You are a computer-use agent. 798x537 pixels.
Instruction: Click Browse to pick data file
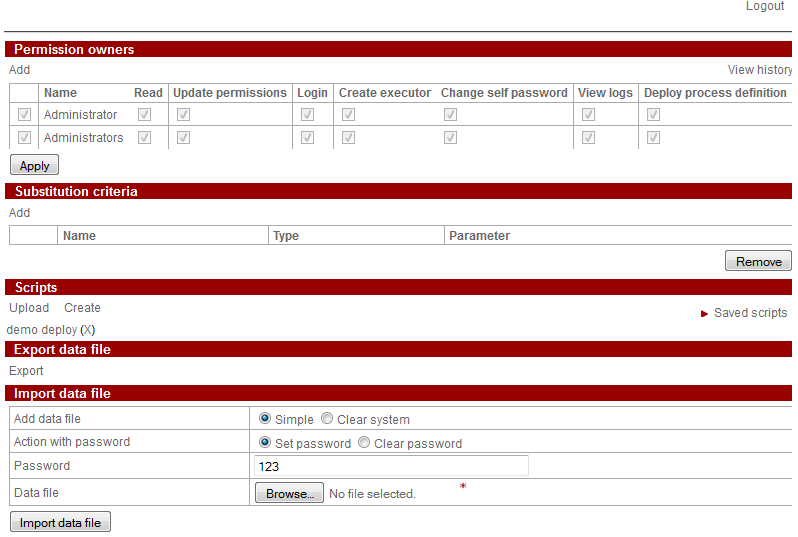pyautogui.click(x=289, y=493)
